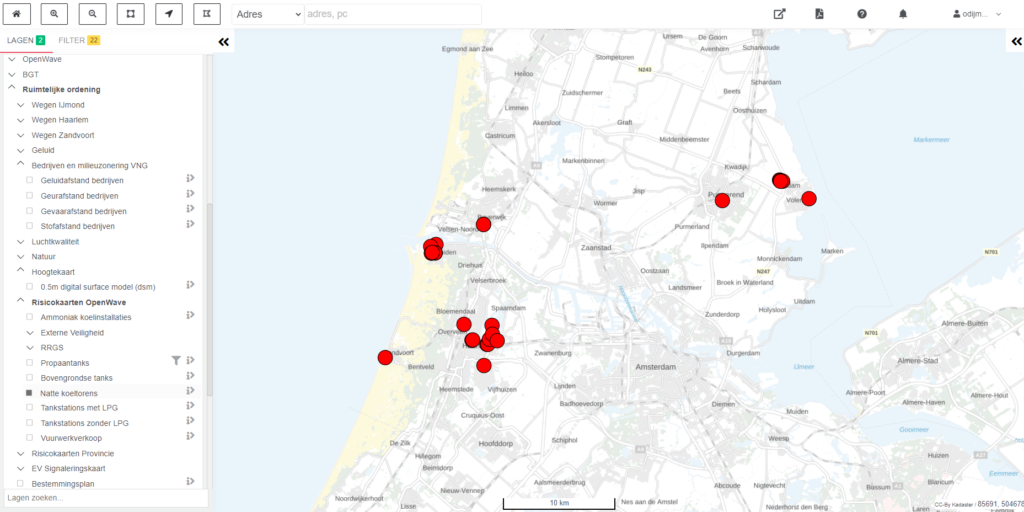
Task: Open info for Natte koeltorens layer
Action: click(x=191, y=391)
